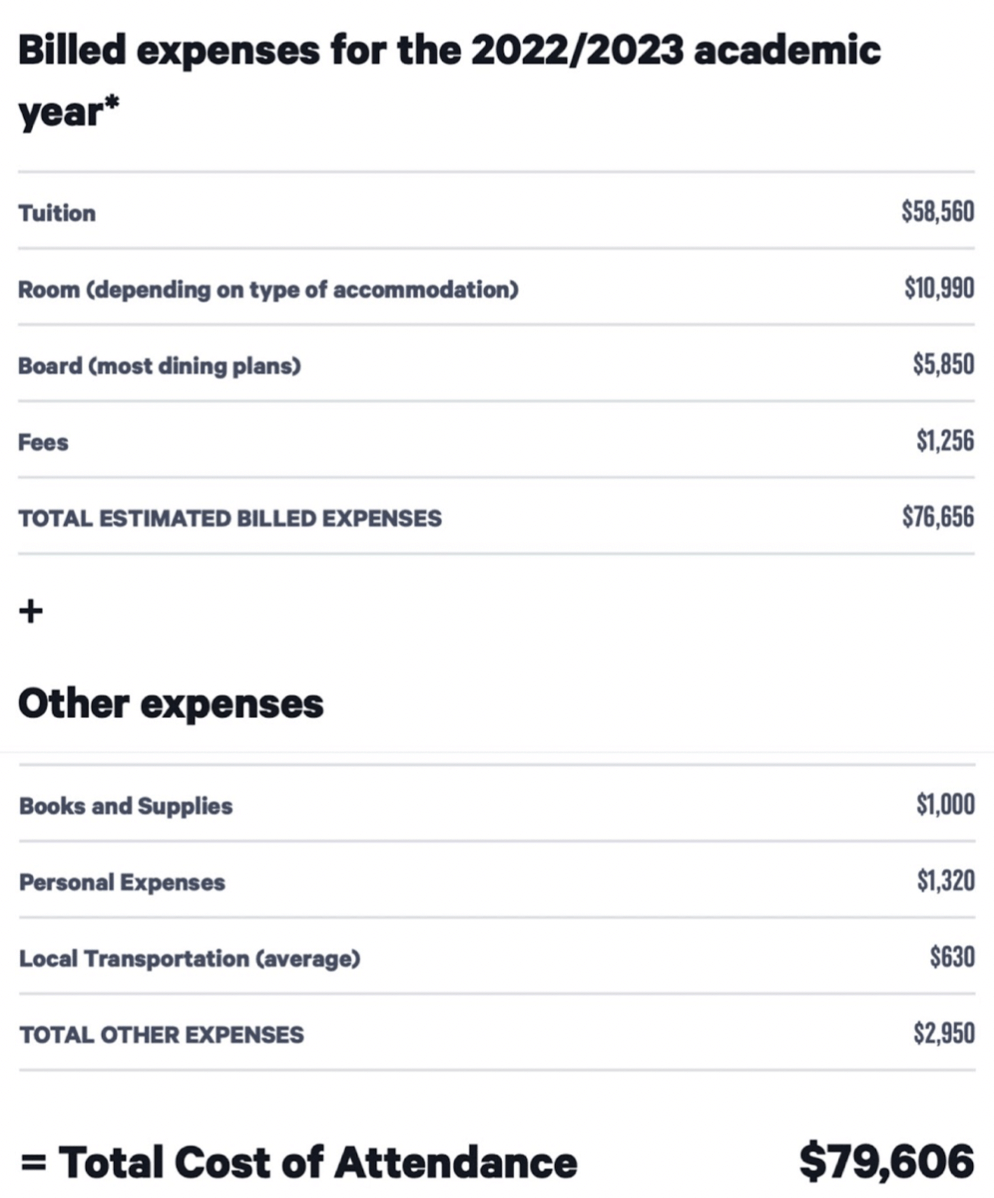
Task: Select the $1,320 personal expenses amount
Action: click(x=946, y=881)
